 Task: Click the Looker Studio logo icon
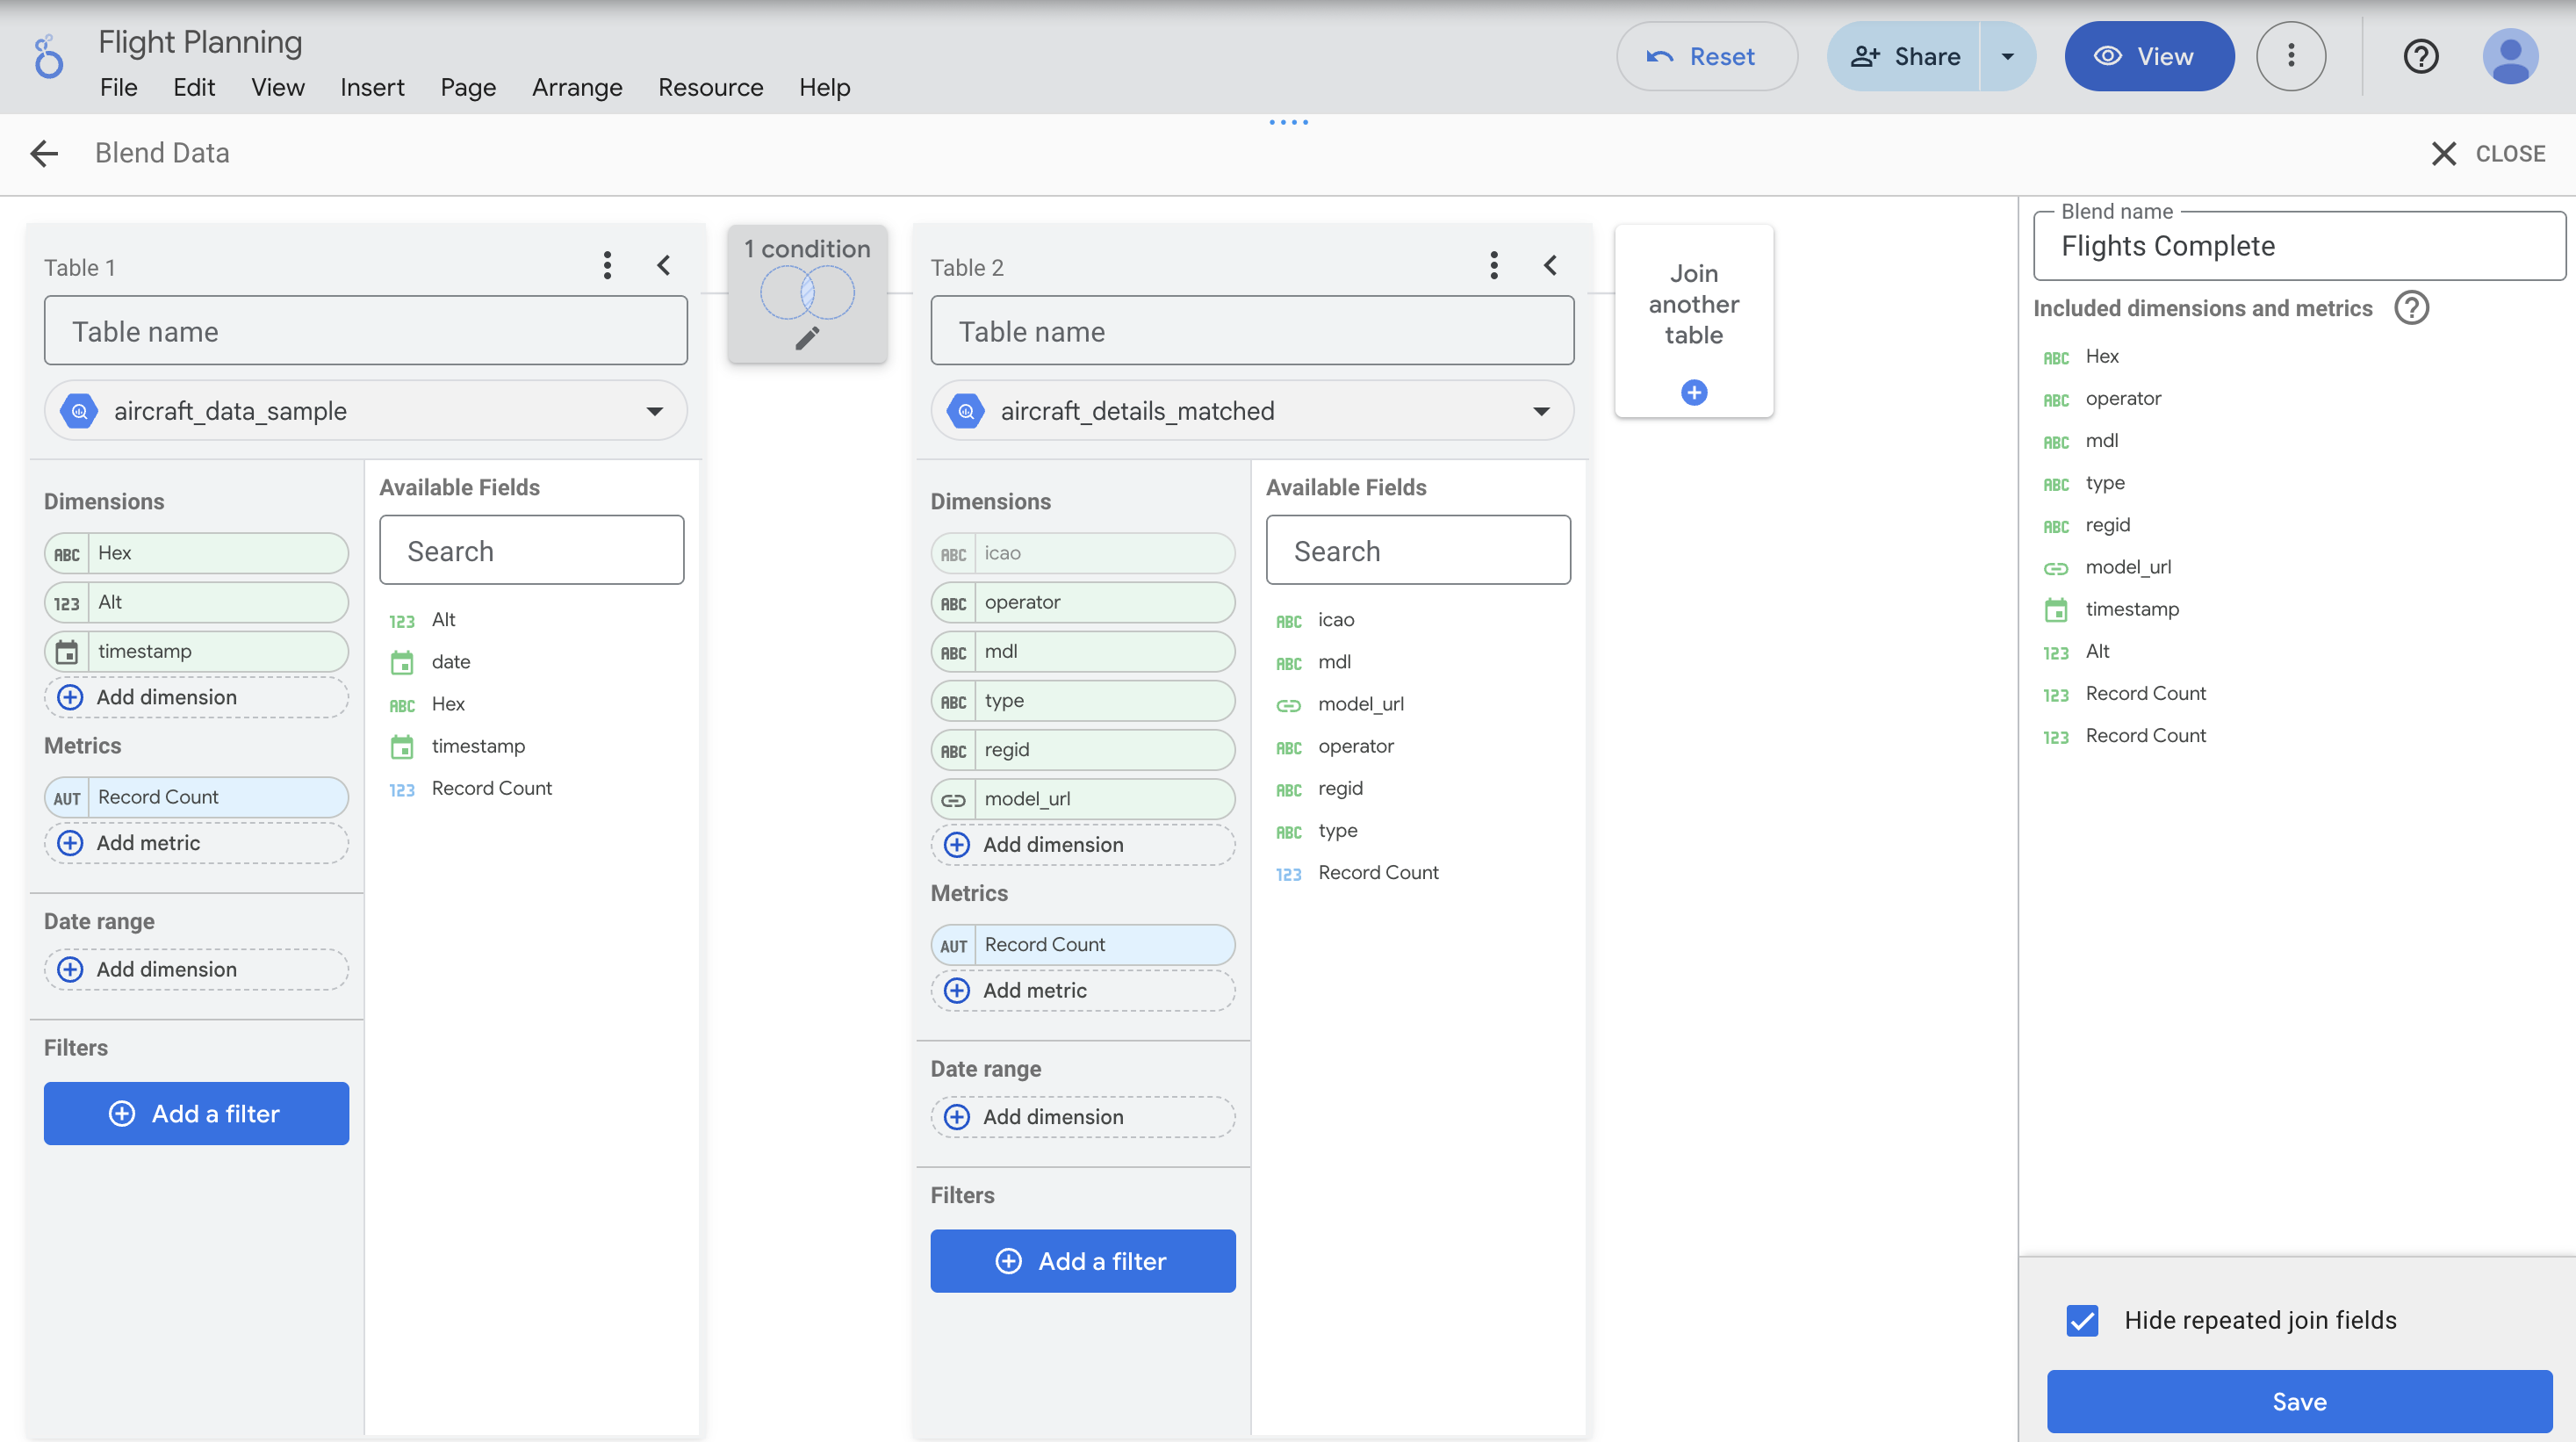tap(48, 57)
